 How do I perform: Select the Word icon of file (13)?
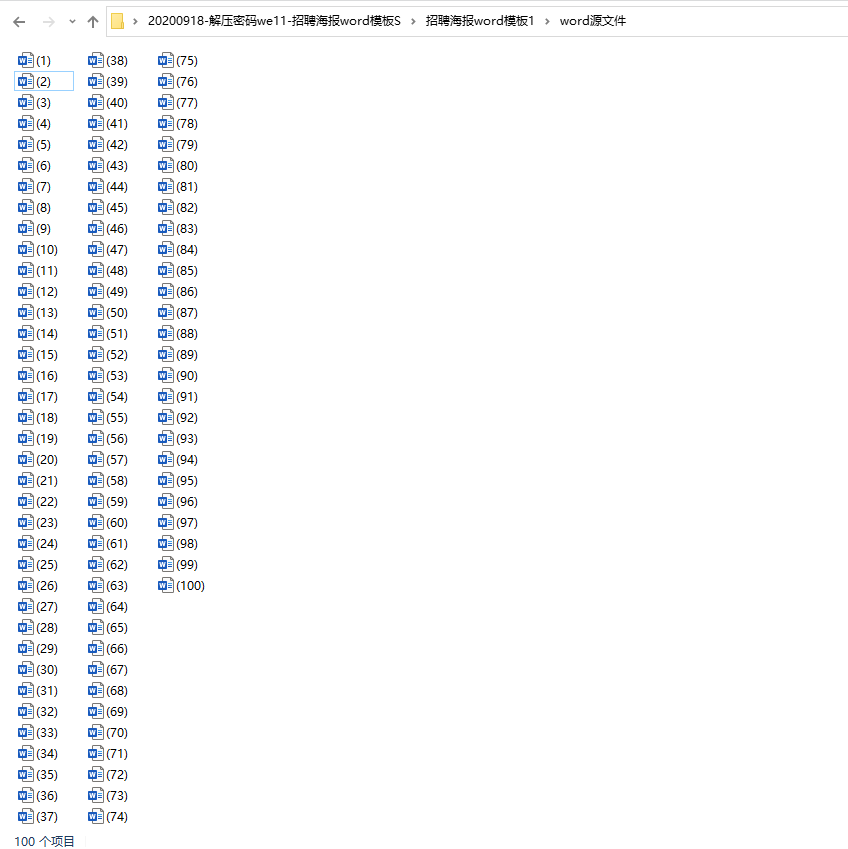point(25,312)
